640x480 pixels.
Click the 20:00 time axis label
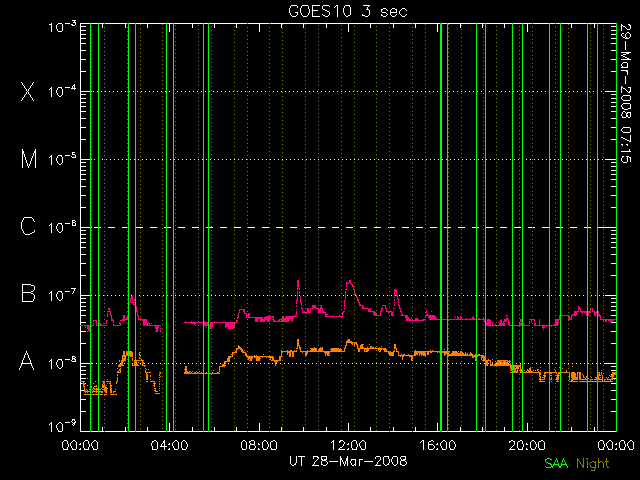tap(527, 445)
